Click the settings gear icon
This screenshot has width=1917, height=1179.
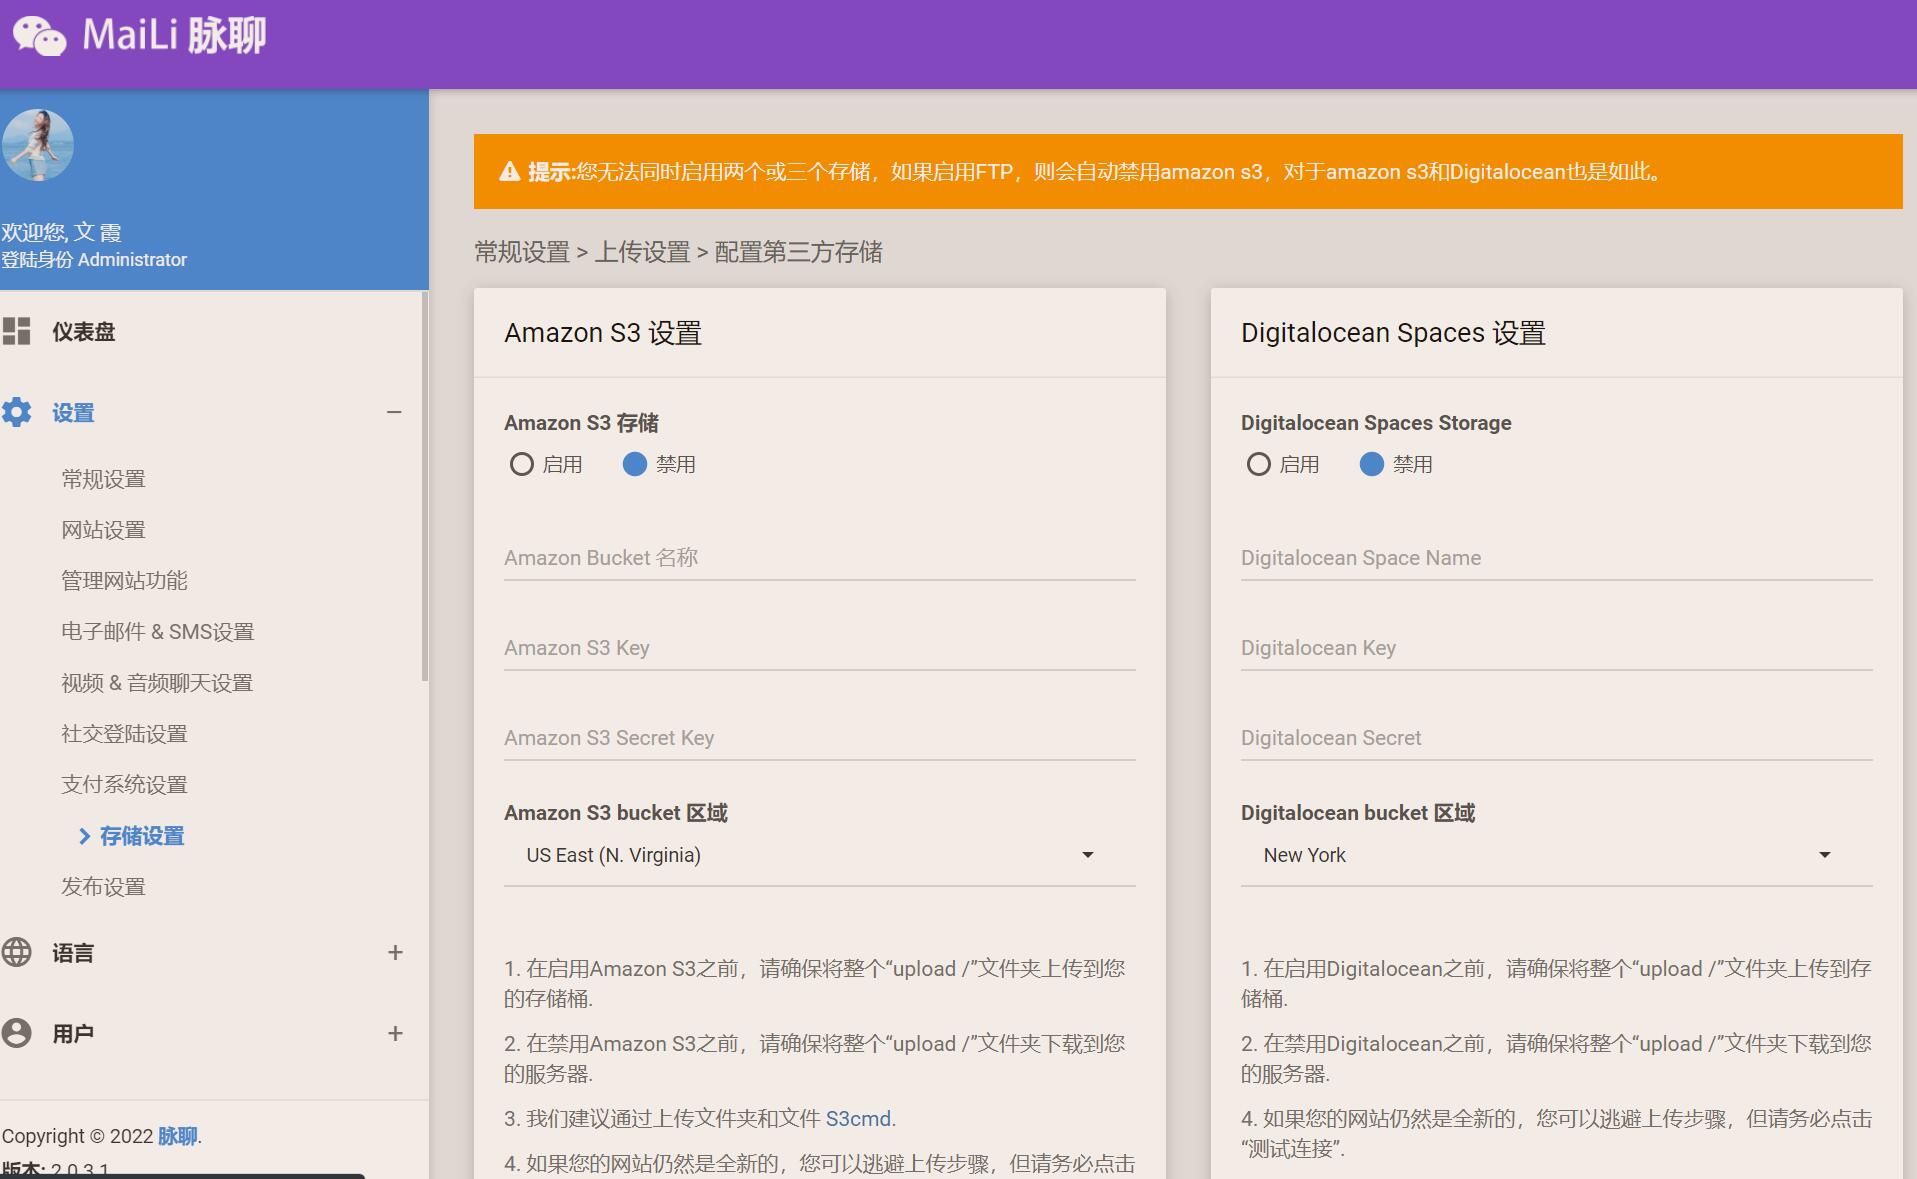click(x=16, y=412)
